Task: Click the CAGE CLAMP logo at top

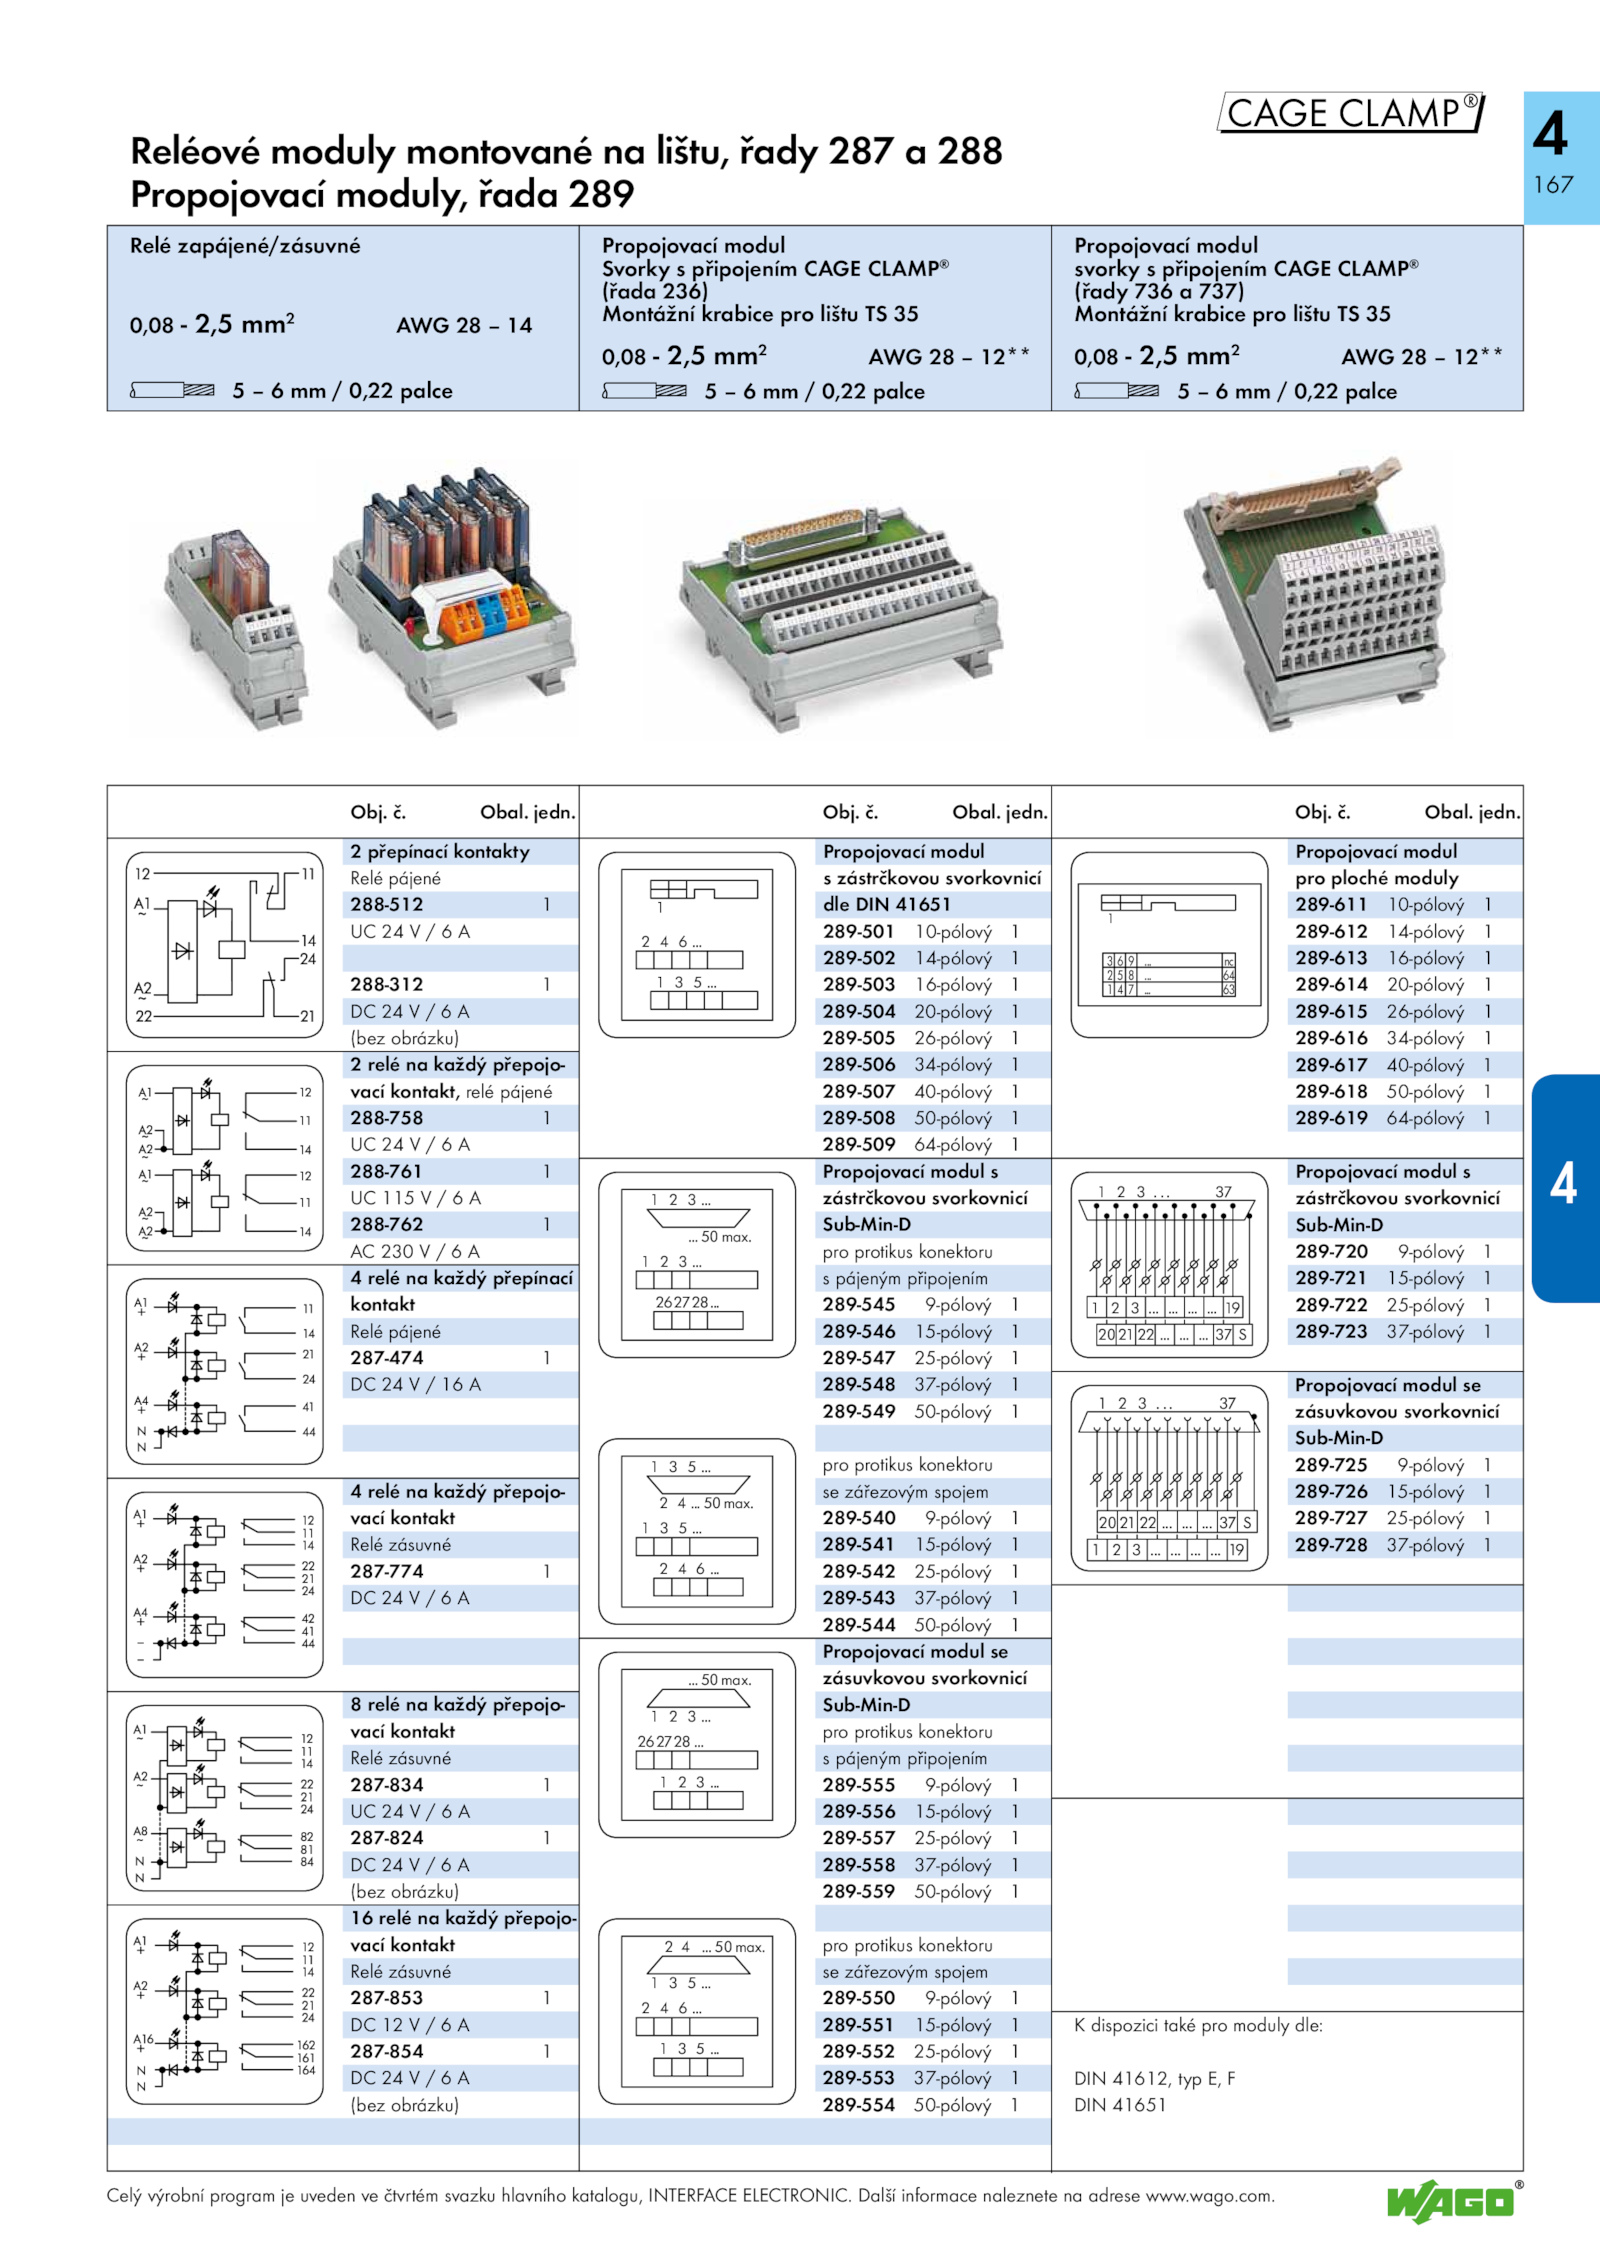Action: (1351, 113)
